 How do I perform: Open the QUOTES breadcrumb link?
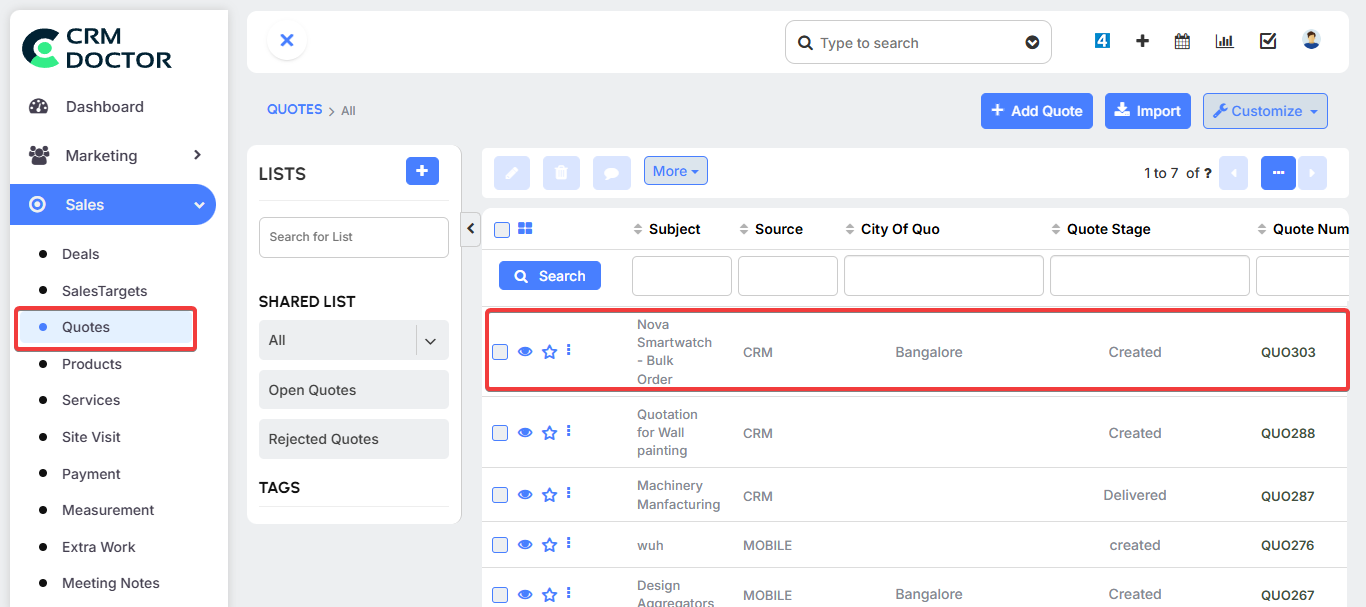pos(294,109)
